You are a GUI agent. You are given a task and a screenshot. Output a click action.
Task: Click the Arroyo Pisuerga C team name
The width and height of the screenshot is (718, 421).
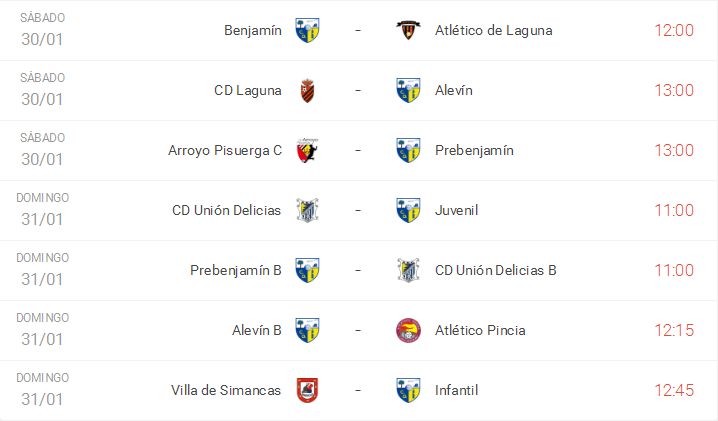point(225,150)
